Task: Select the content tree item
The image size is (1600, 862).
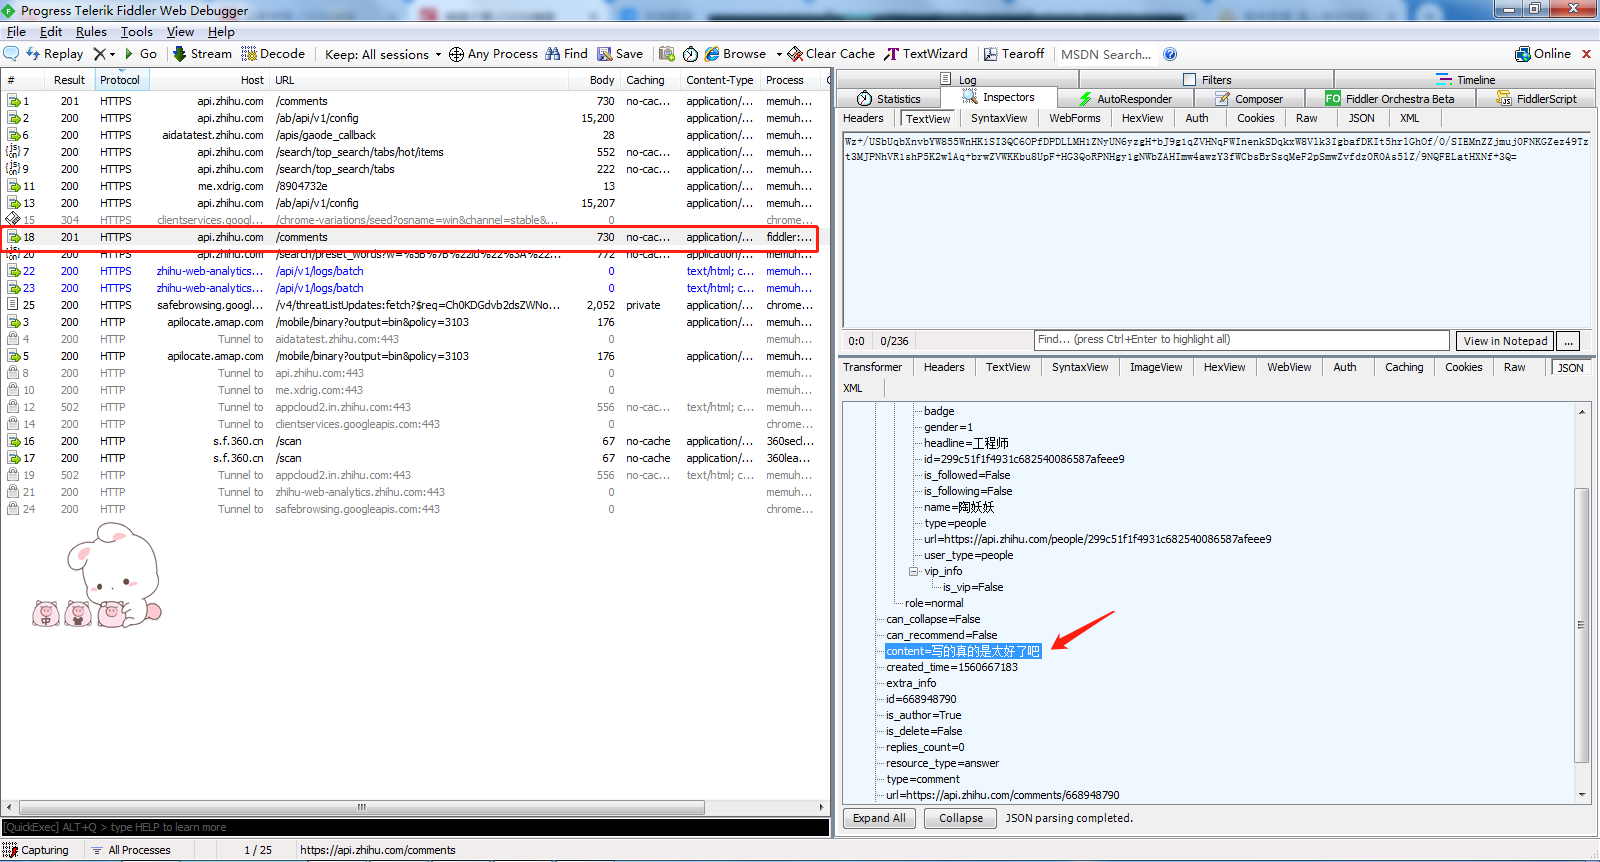Action: click(963, 651)
